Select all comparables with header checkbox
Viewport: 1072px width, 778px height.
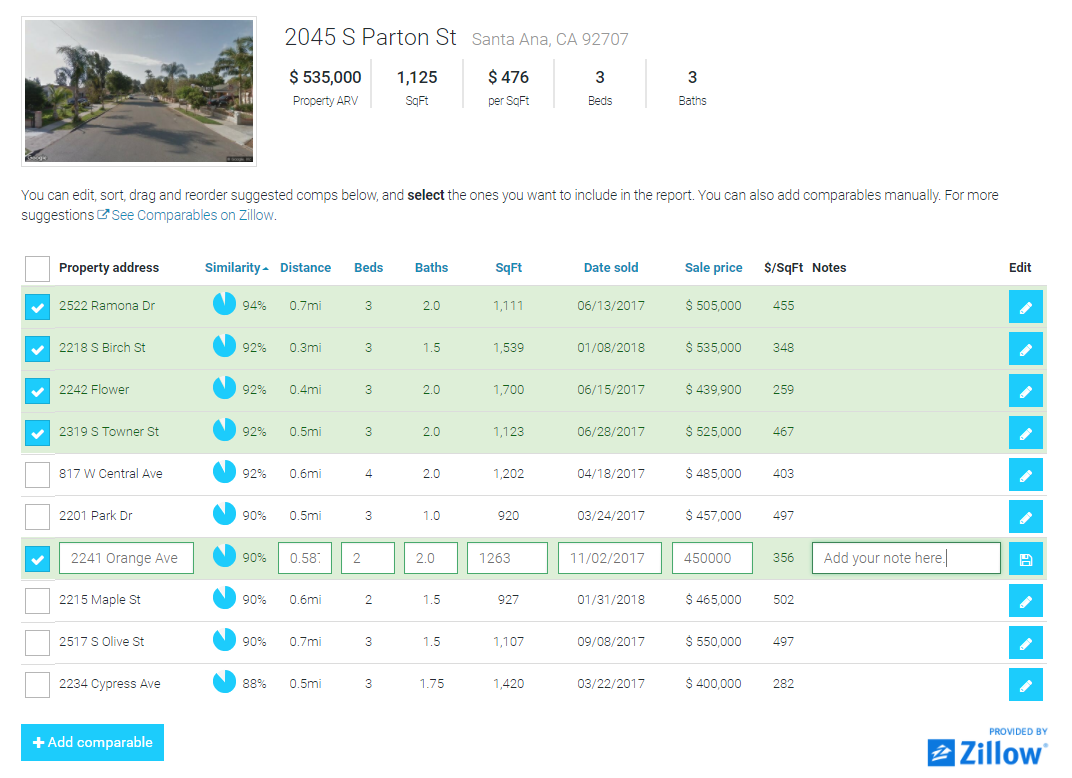(37, 268)
